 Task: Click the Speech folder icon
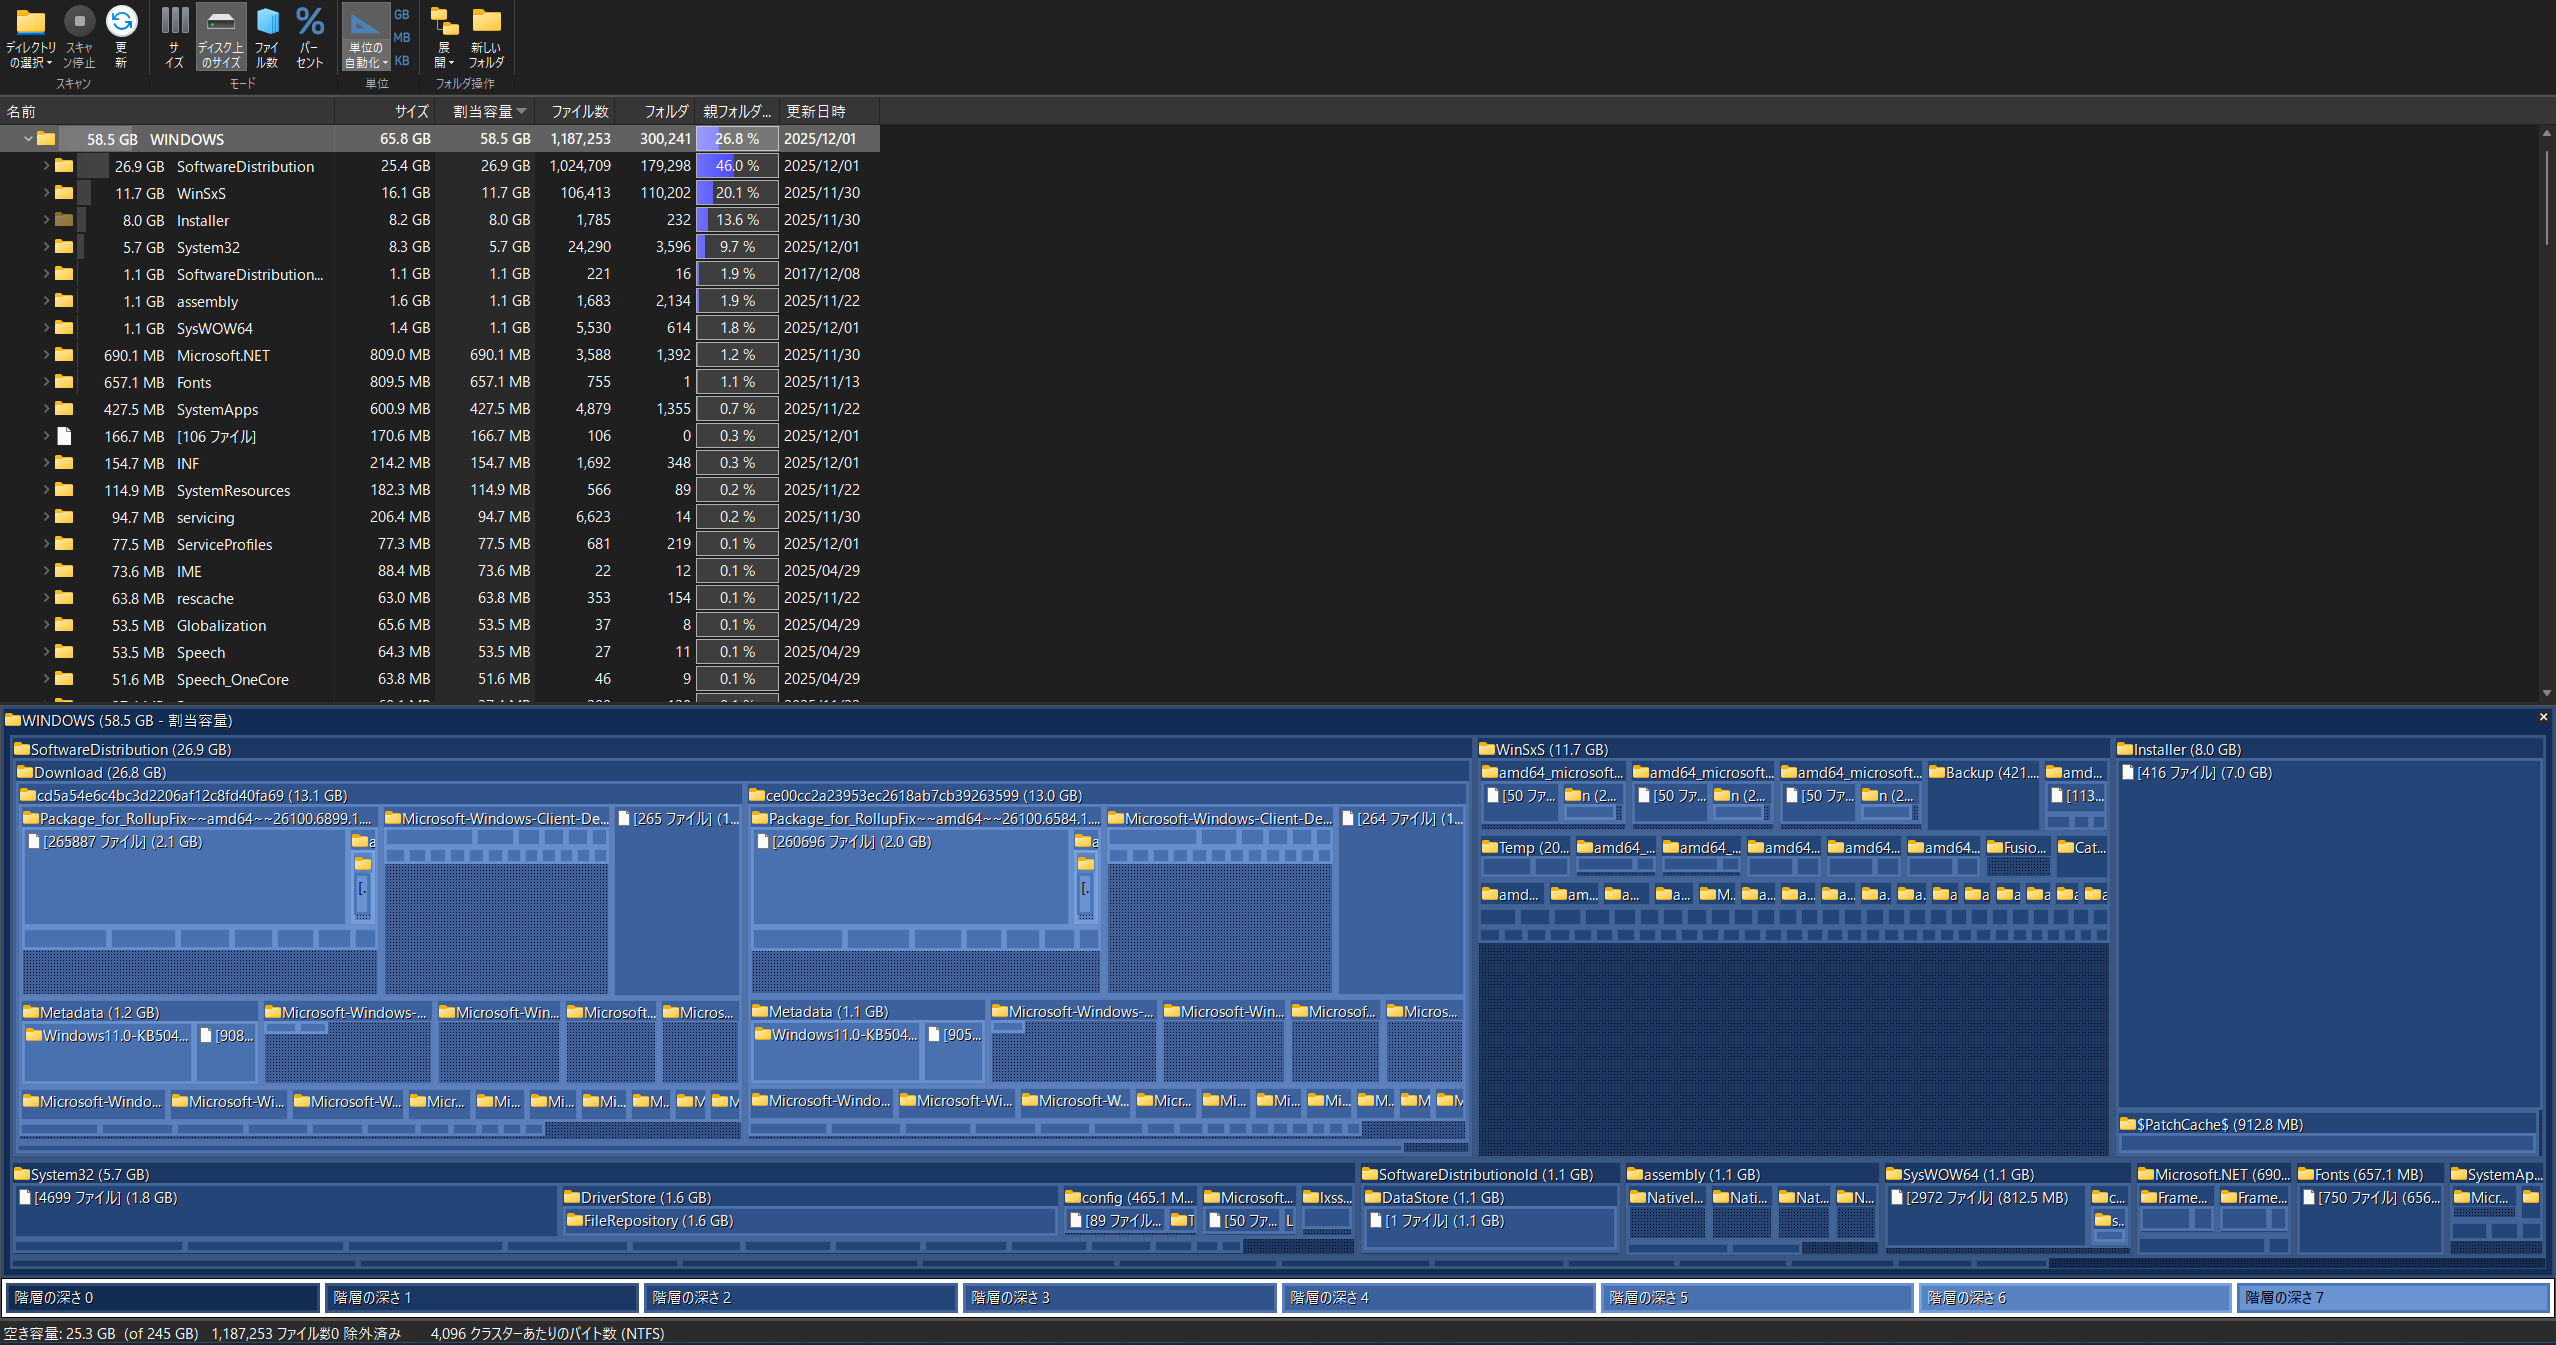(x=64, y=652)
